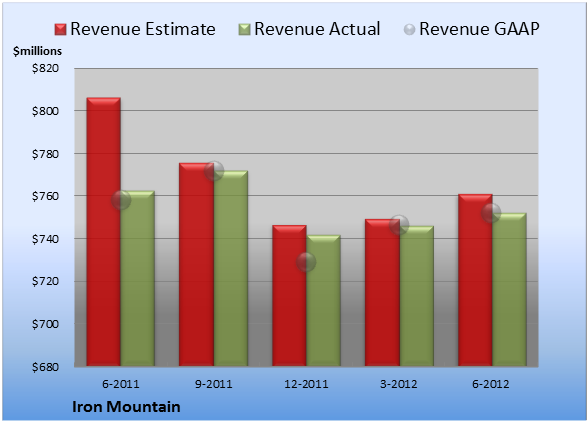Select the Revenue Actual legend label
The width and height of the screenshot is (588, 422).
(317, 29)
